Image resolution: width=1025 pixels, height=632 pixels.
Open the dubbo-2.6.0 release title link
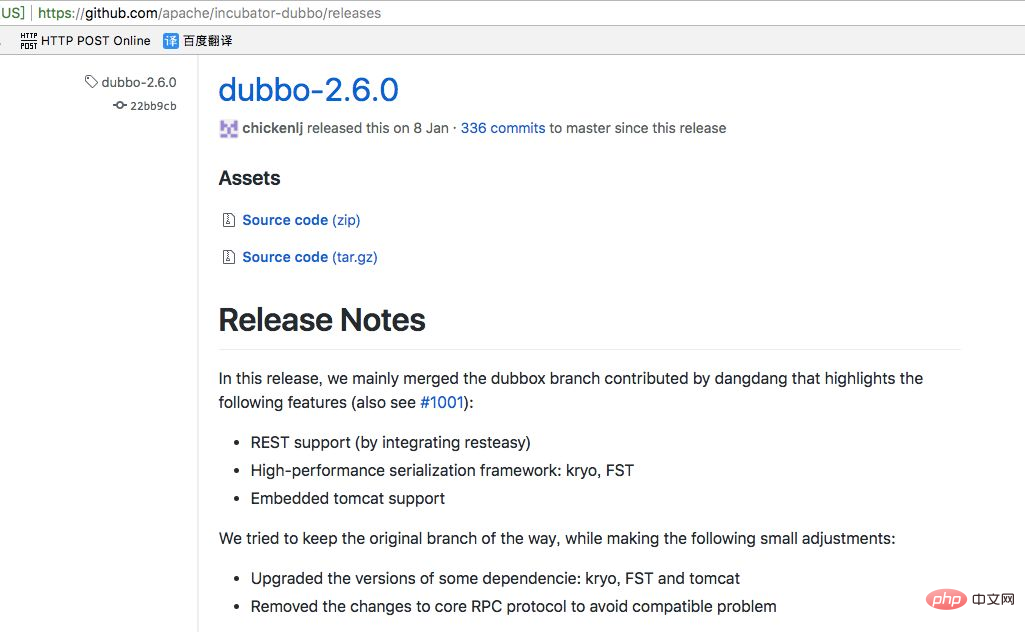click(x=309, y=90)
